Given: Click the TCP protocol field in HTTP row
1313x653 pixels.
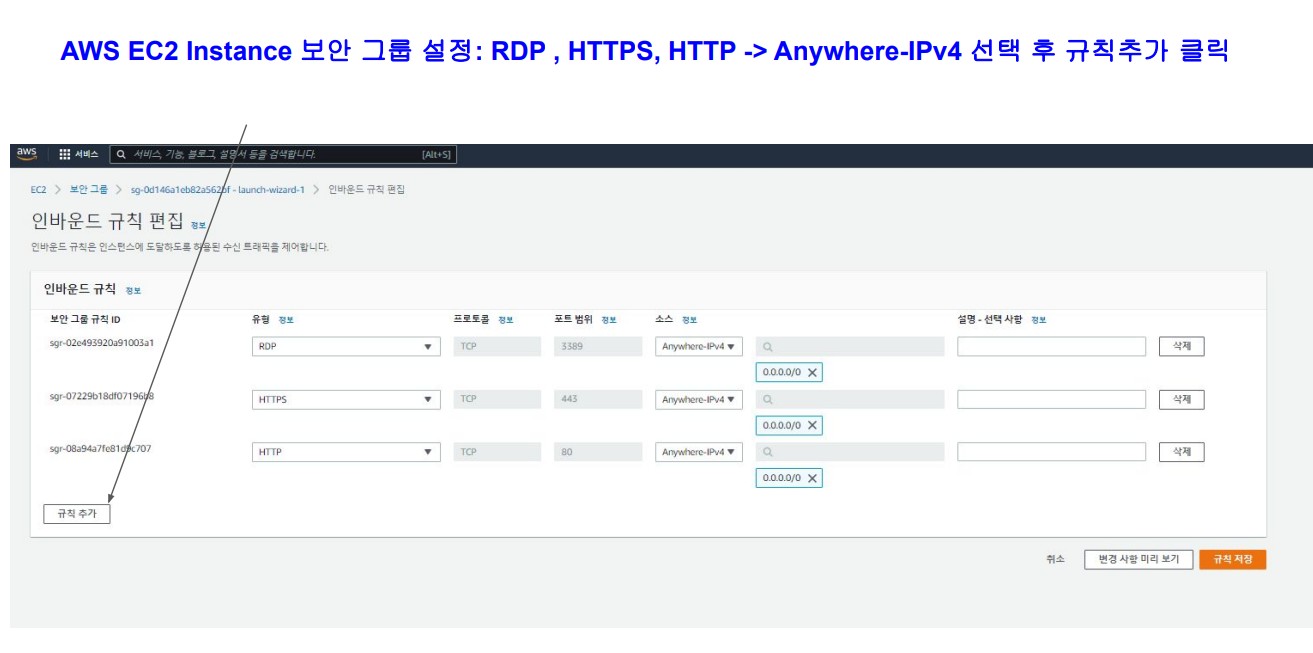Looking at the screenshot, I should 497,452.
